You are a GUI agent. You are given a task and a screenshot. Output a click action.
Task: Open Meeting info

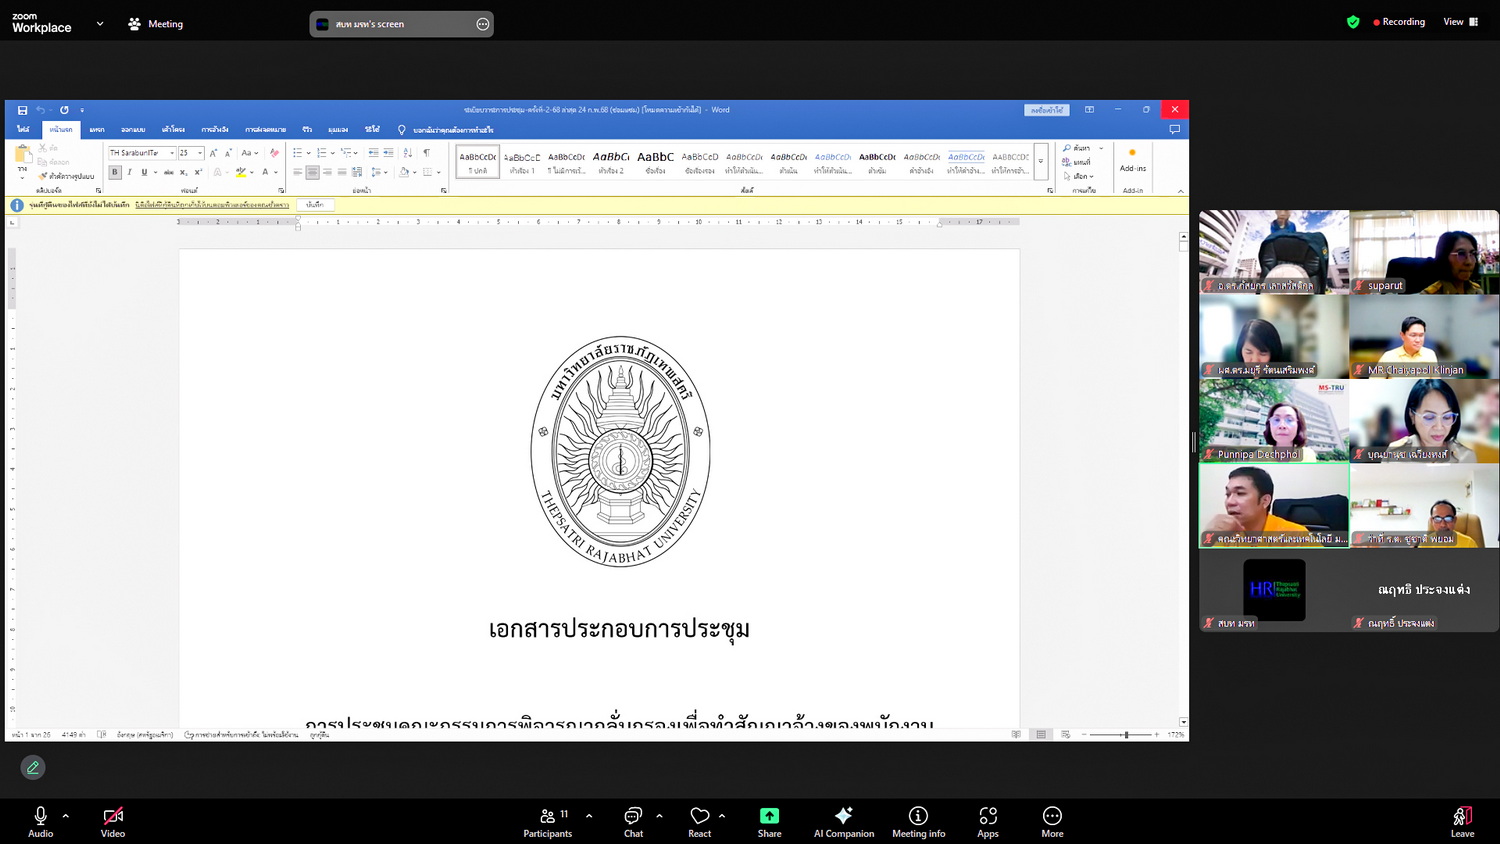click(x=918, y=821)
